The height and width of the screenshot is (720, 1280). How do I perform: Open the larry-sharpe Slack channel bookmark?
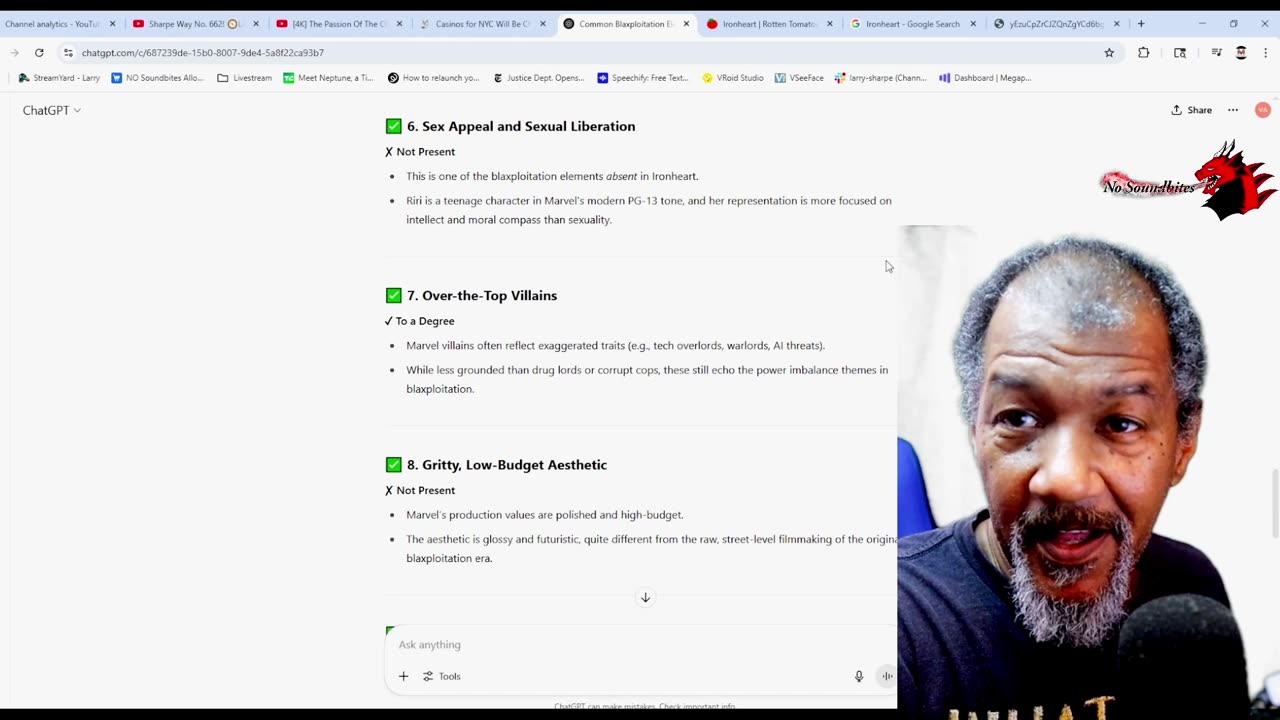(x=880, y=78)
